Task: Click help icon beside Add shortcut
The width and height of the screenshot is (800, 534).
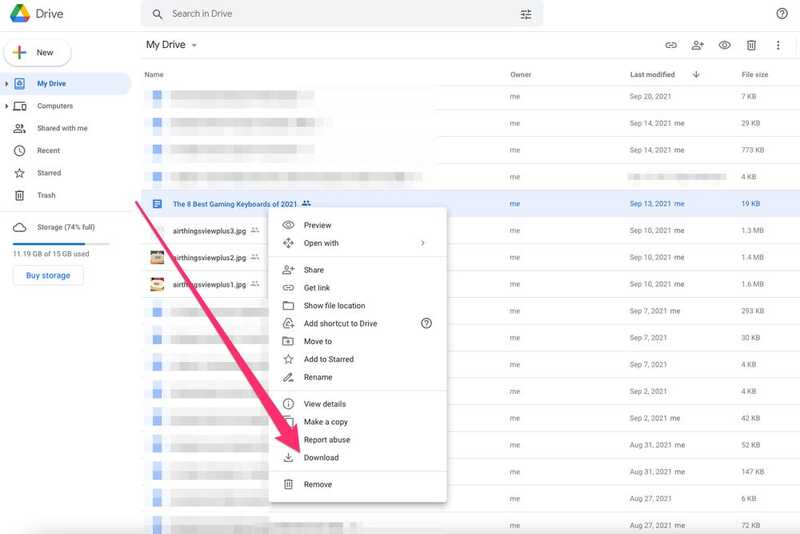Action: pos(426,323)
